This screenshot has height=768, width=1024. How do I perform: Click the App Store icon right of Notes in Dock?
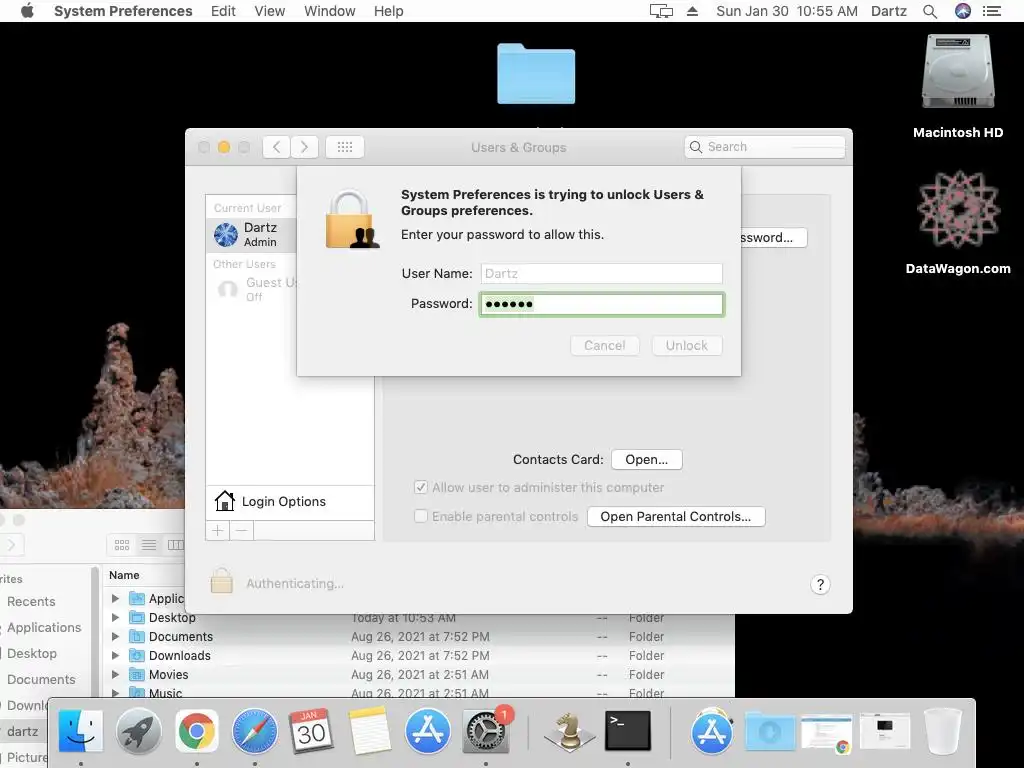click(428, 731)
